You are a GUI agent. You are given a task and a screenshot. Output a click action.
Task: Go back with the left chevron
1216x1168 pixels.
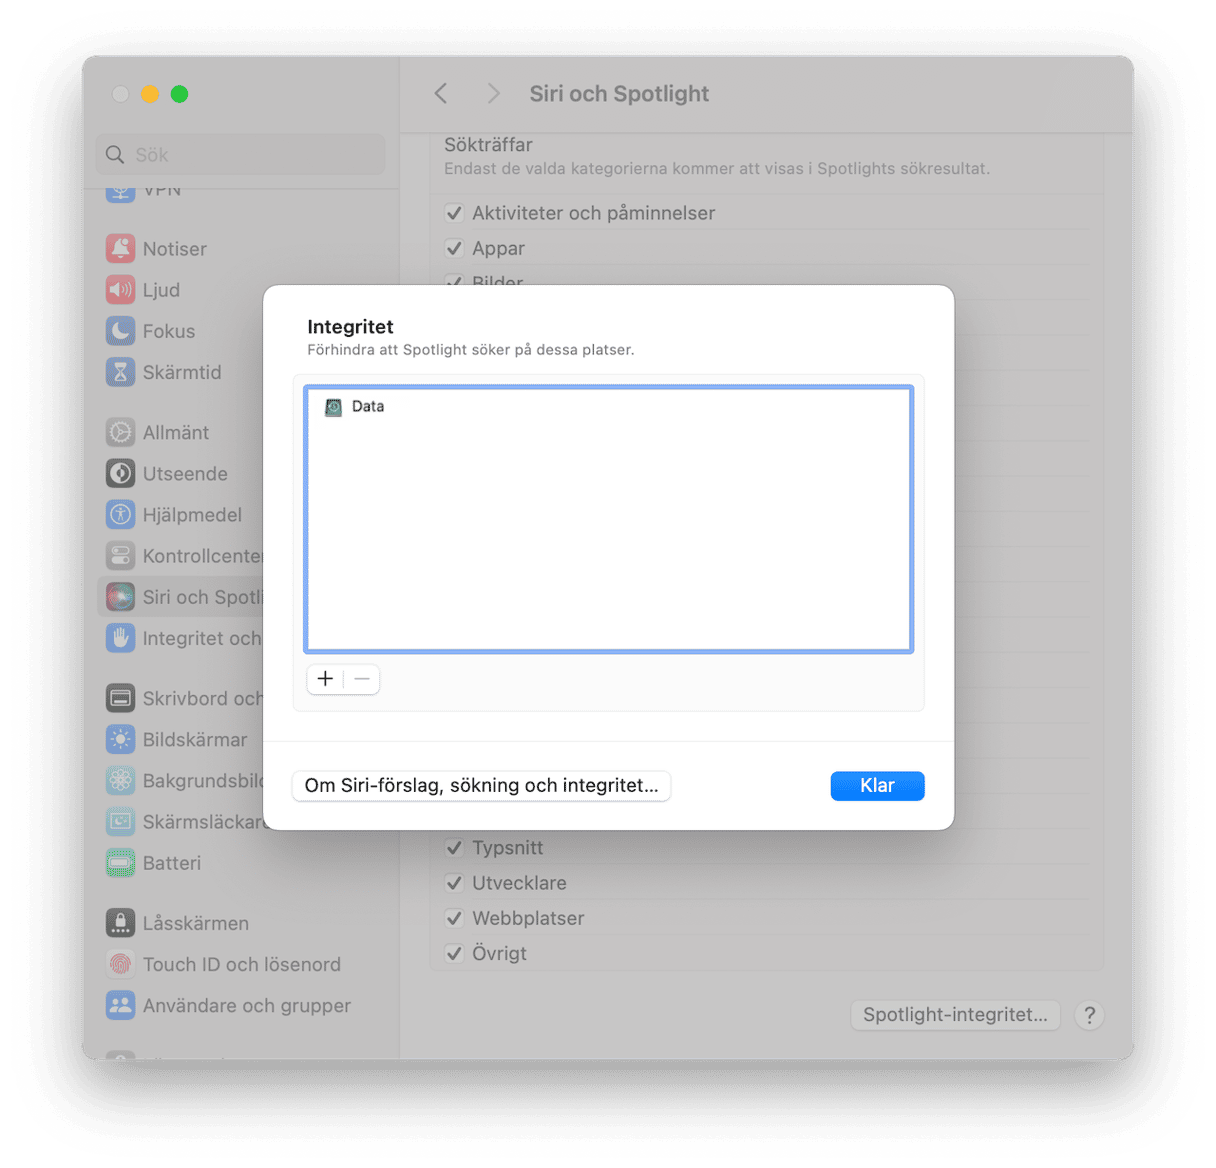pyautogui.click(x=441, y=93)
